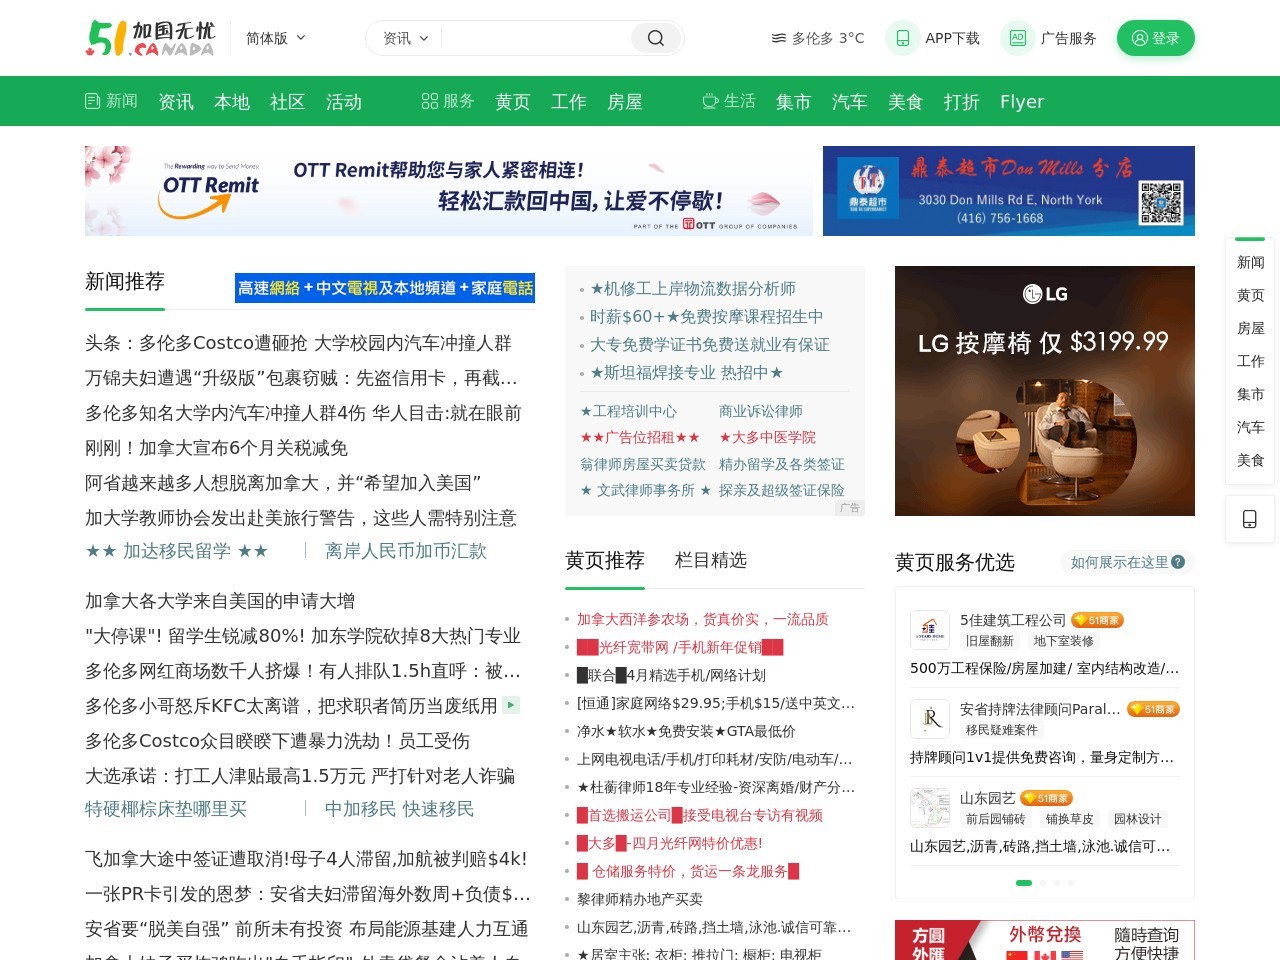1280x960 pixels.
Task: Switch to the 栏目精选 tab
Action: point(711,560)
